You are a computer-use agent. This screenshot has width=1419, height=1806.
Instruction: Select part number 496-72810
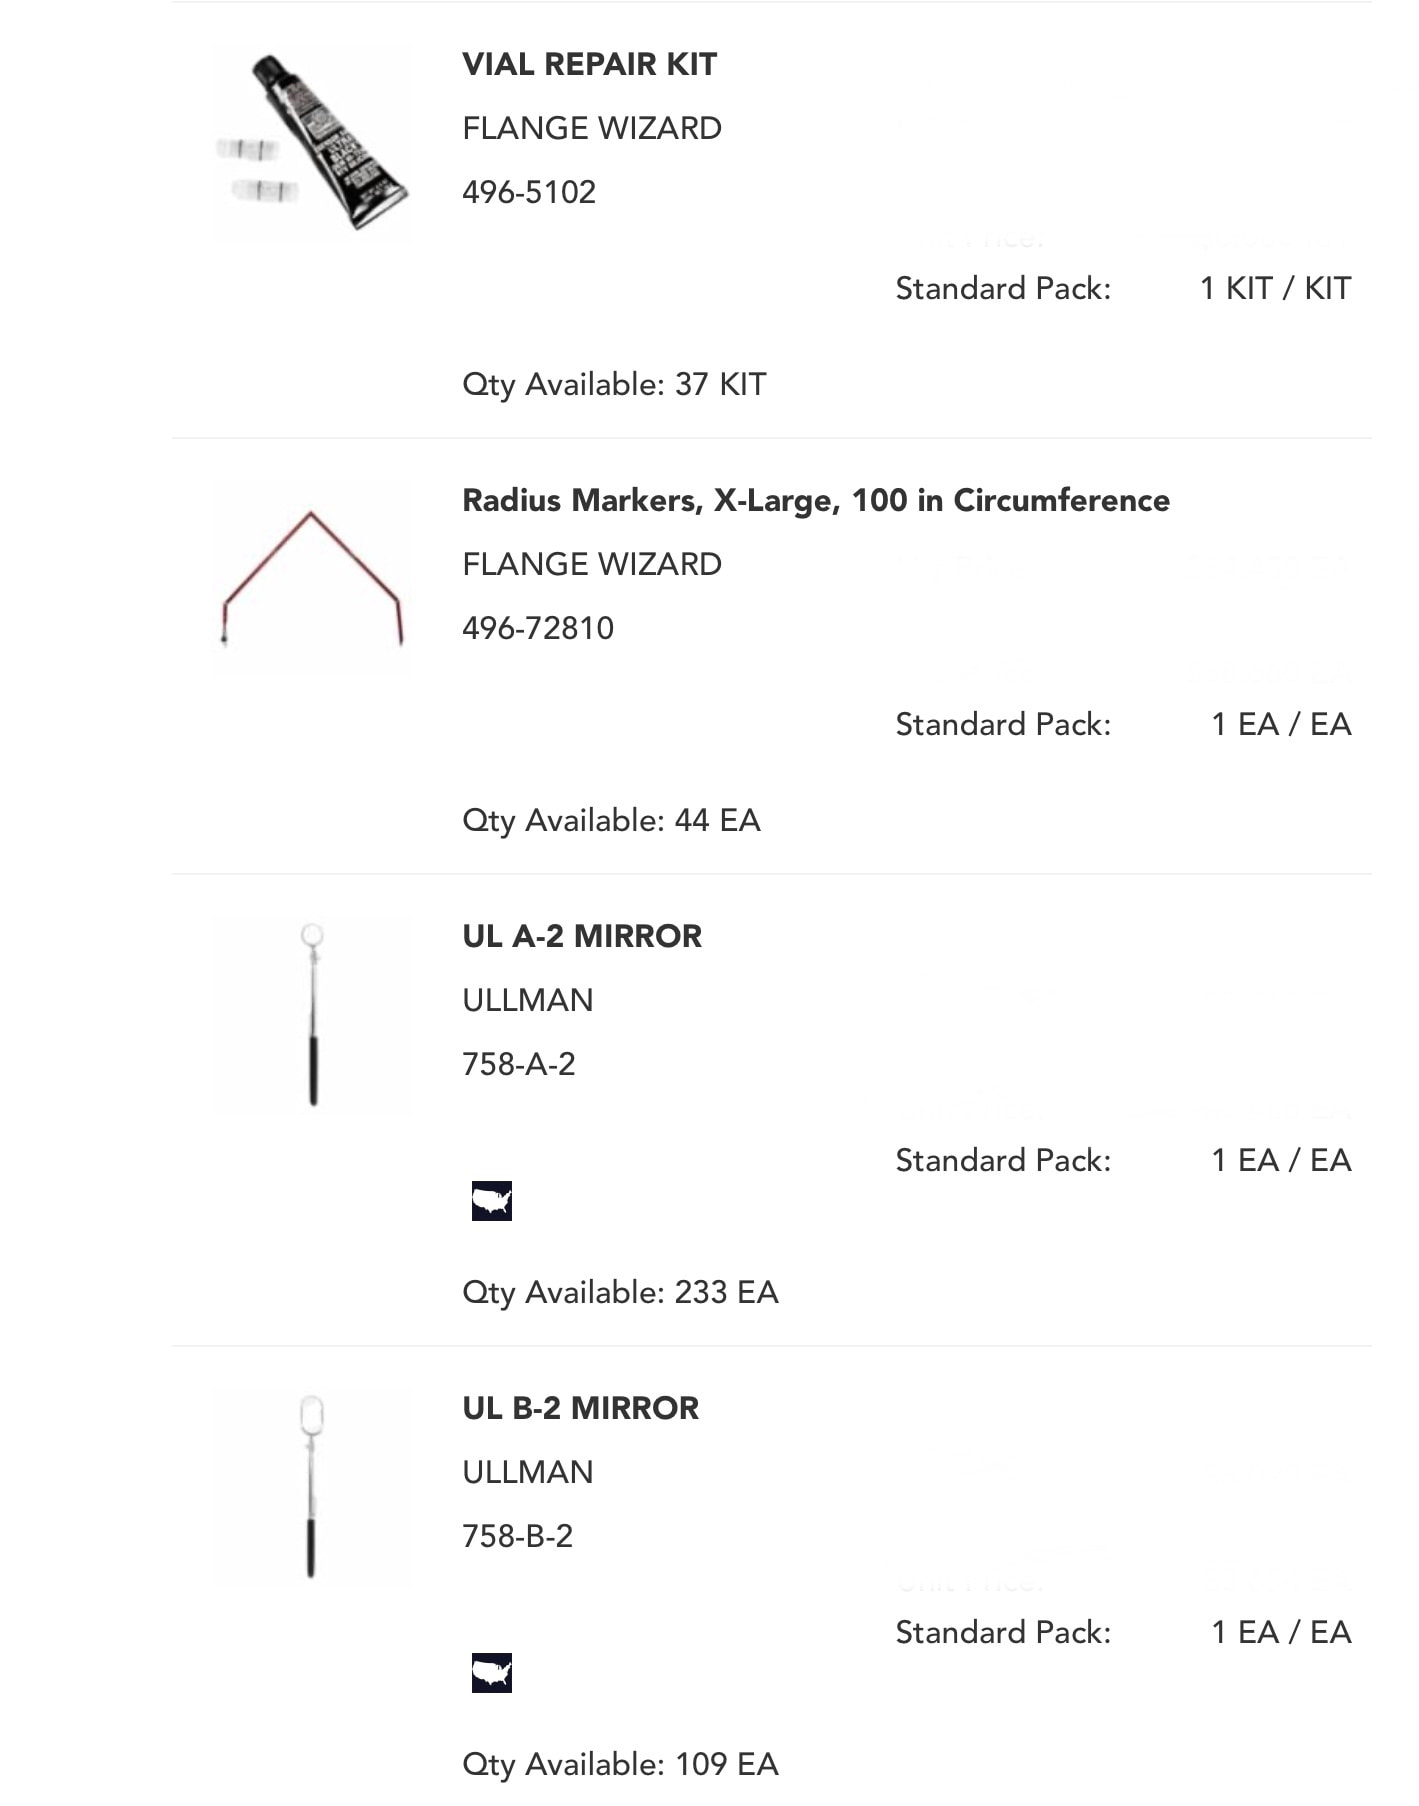[x=538, y=628]
